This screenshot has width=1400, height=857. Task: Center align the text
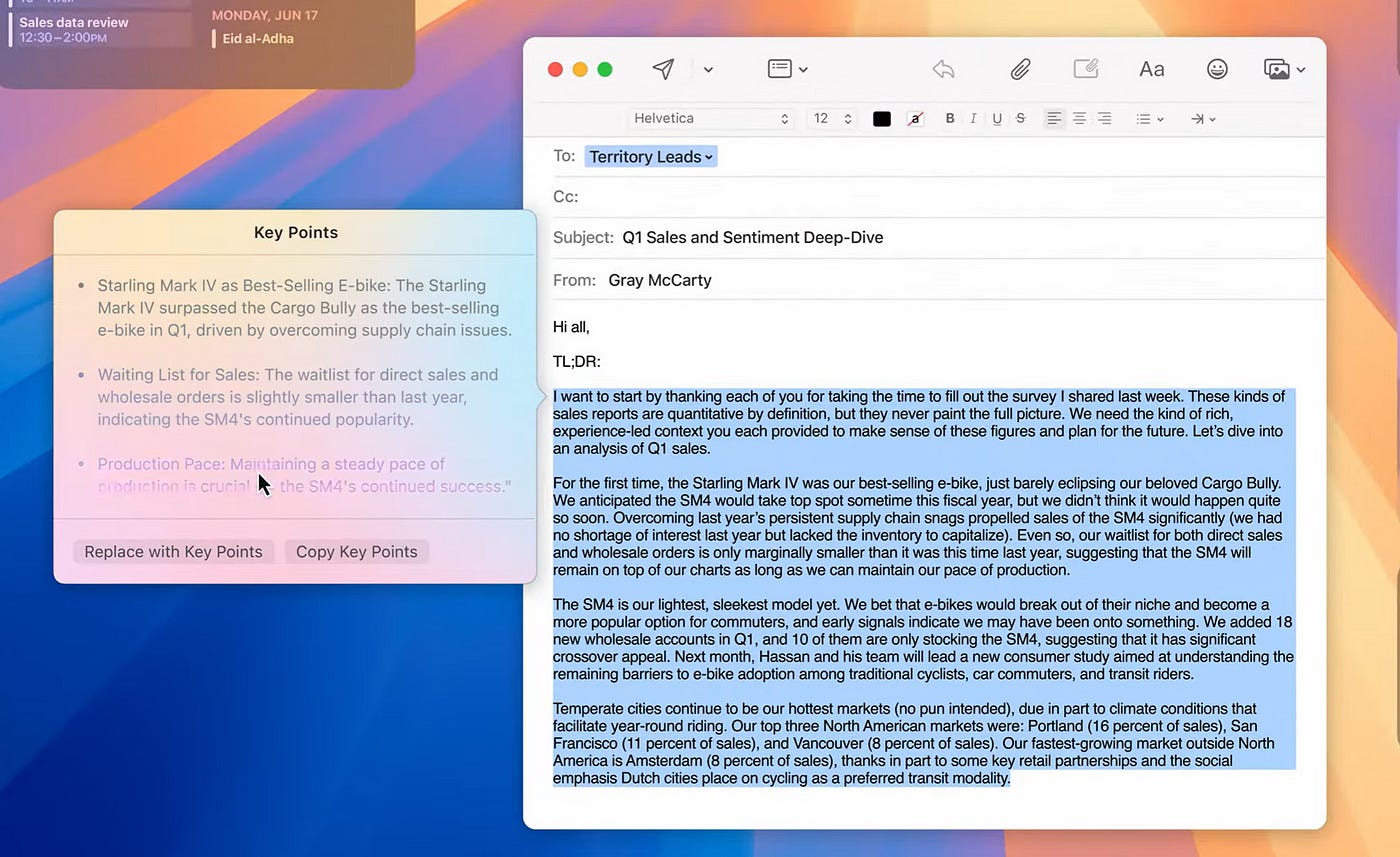coord(1079,118)
